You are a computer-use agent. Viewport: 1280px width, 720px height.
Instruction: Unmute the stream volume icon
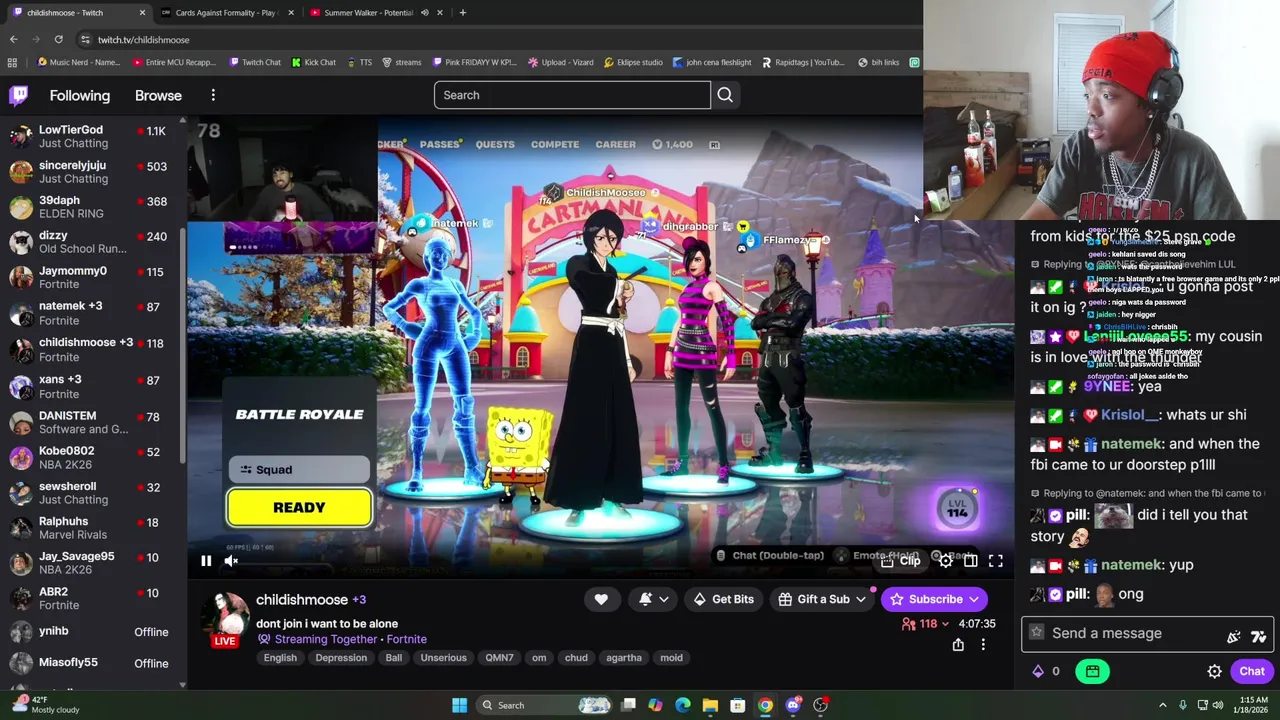point(231,561)
